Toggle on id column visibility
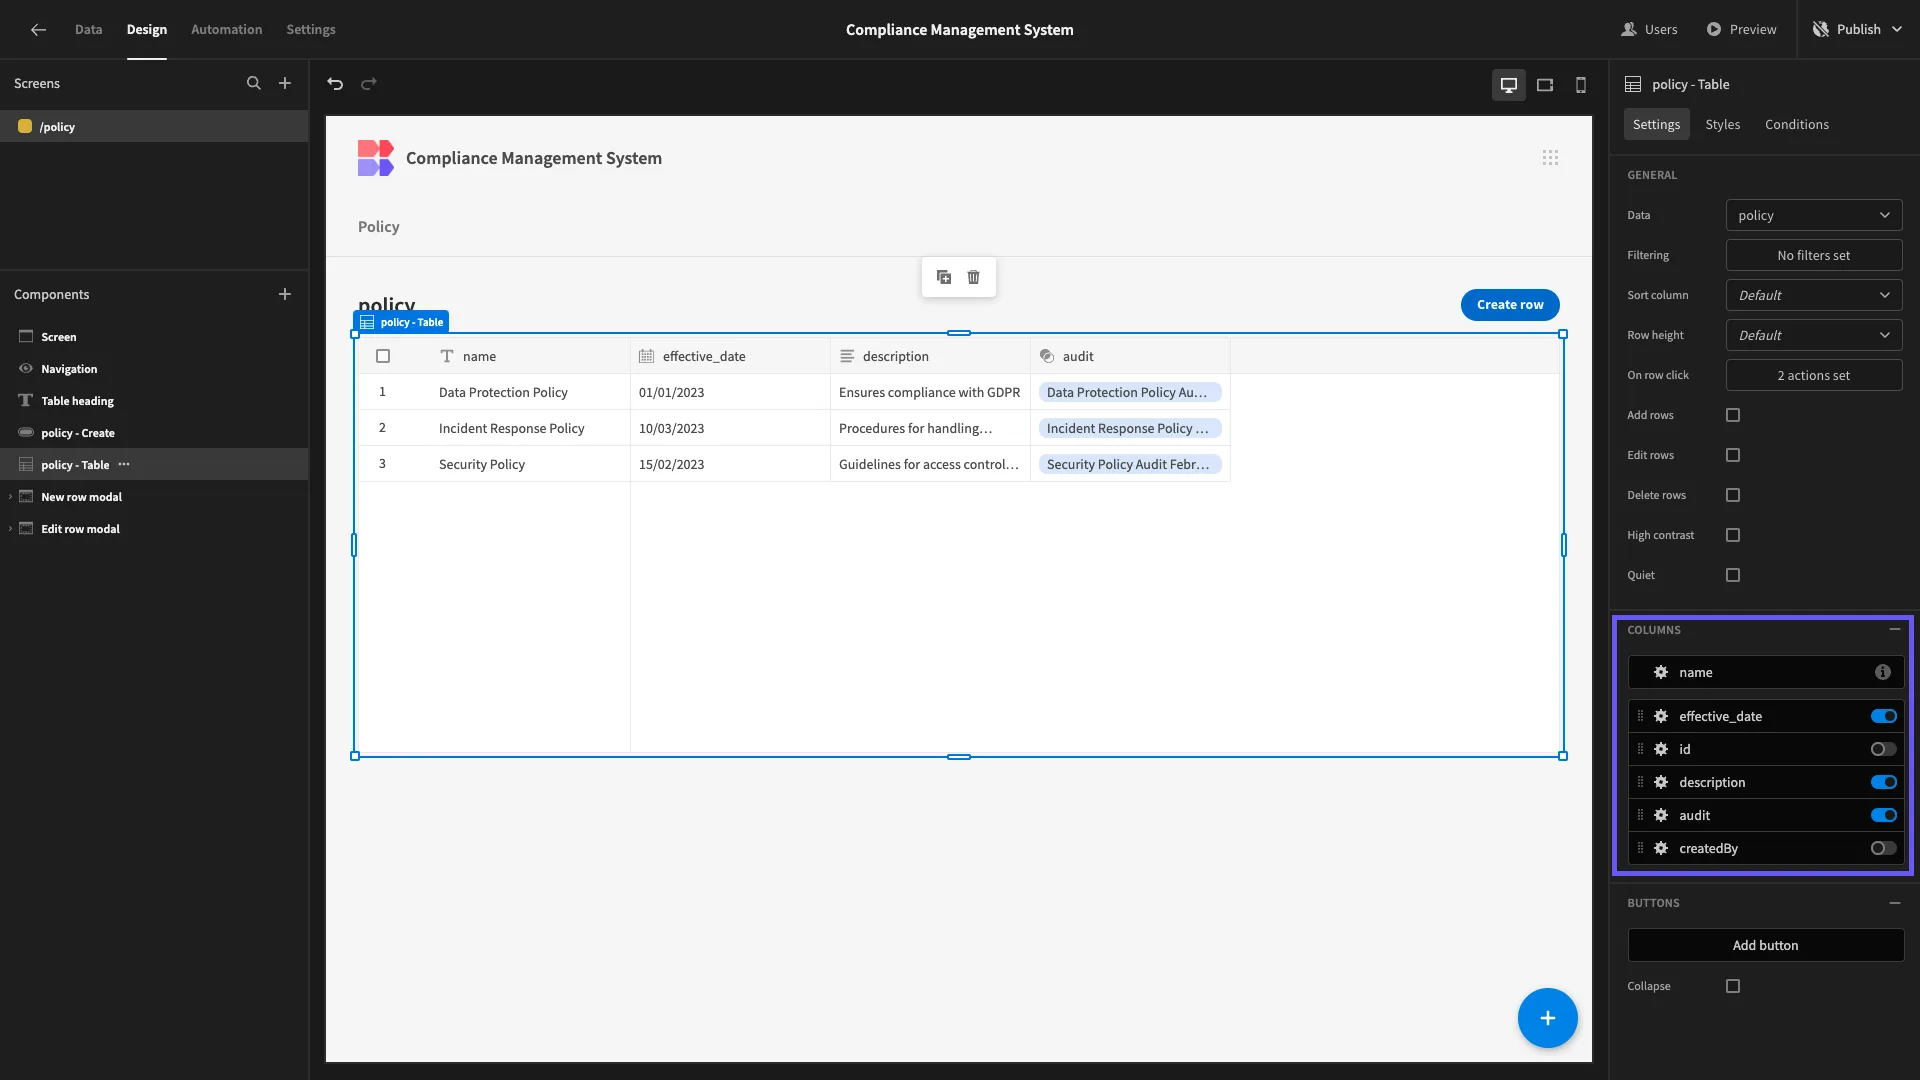1920x1080 pixels. [1884, 749]
